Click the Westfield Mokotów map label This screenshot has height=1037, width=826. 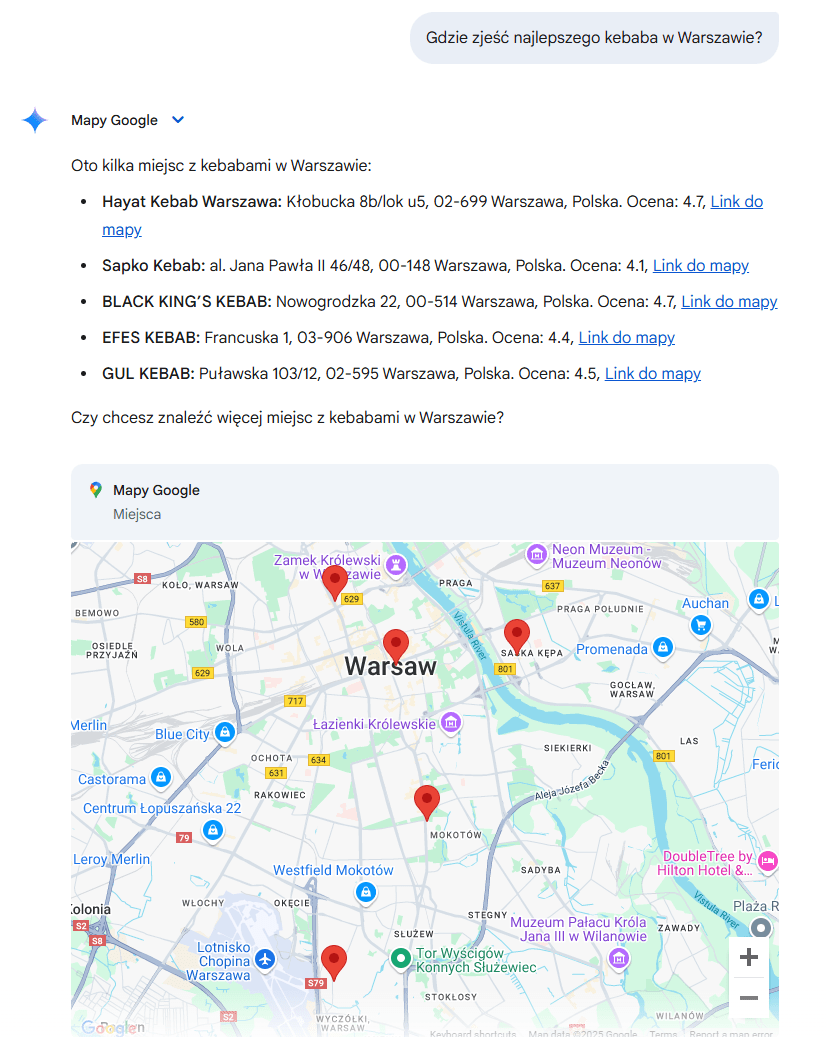click(x=333, y=870)
